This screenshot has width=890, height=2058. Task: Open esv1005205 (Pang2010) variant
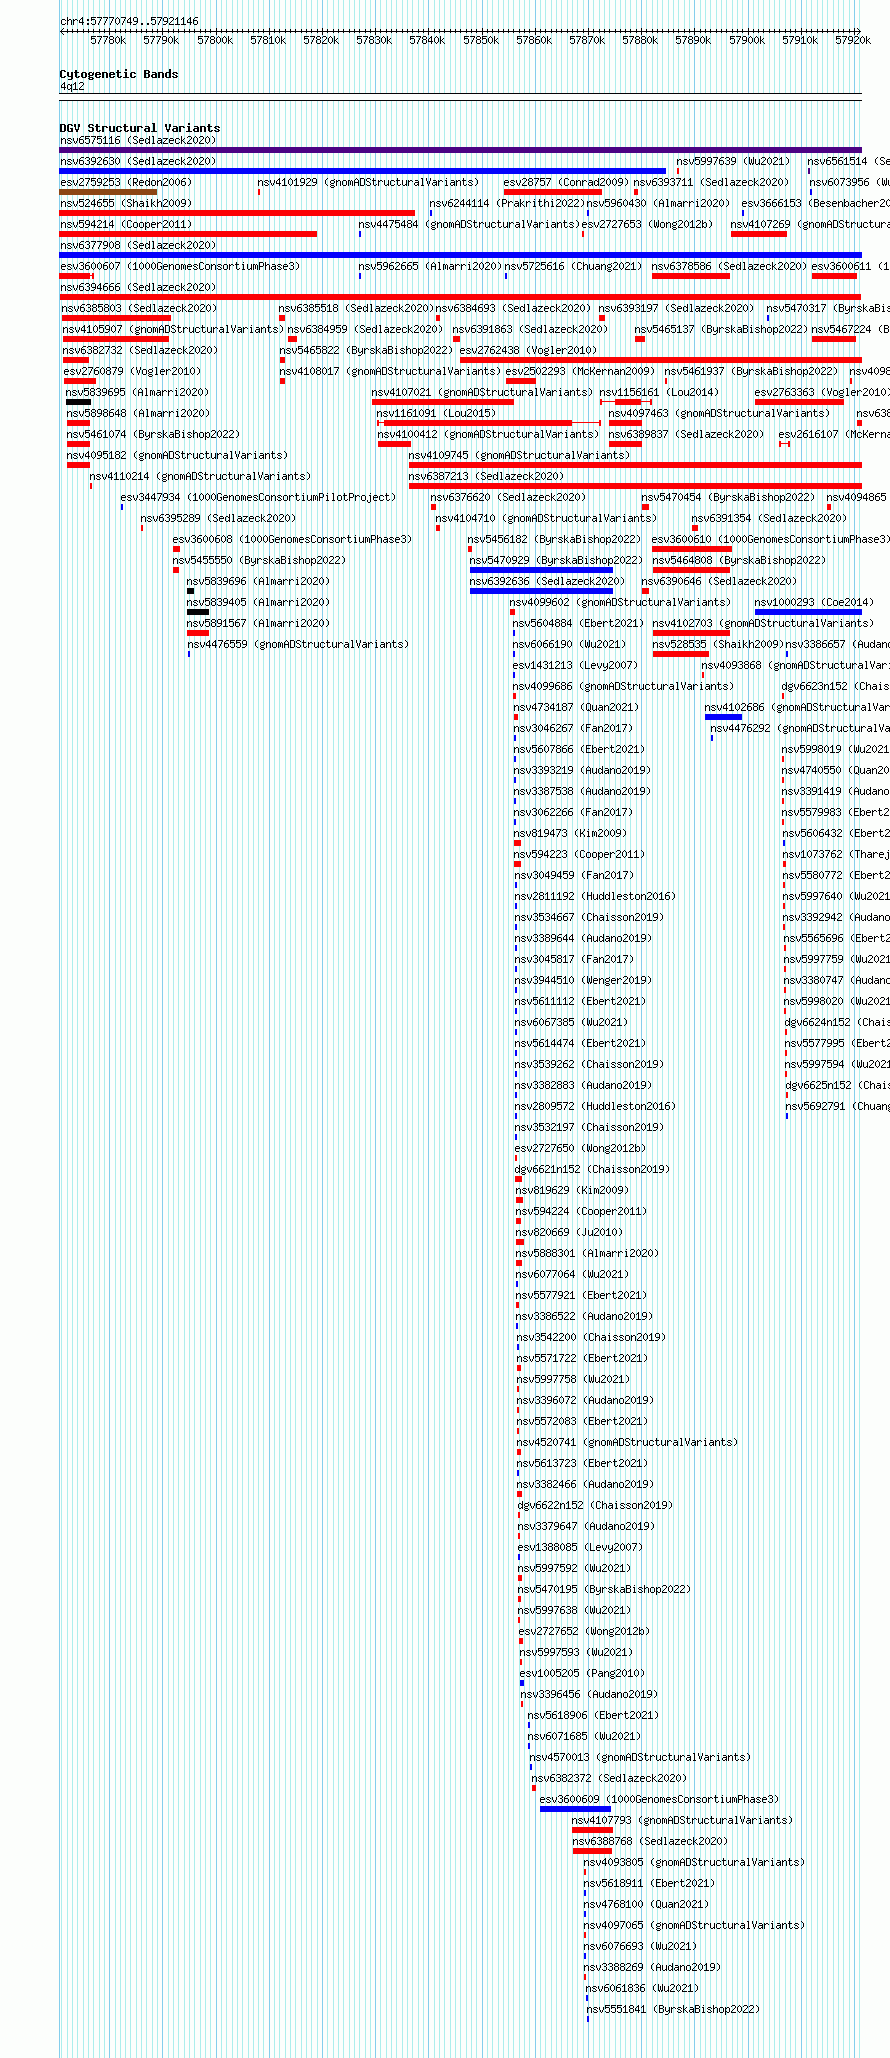582,1674
